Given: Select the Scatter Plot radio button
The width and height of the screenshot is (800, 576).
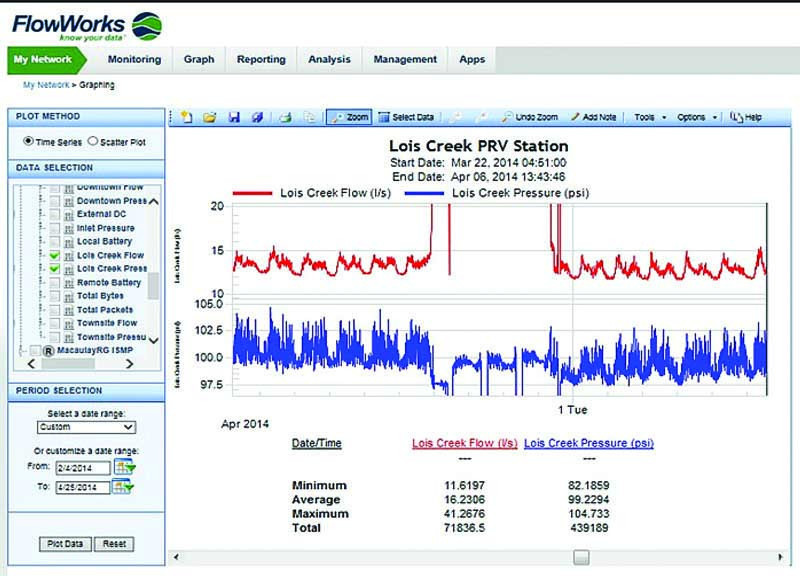Looking at the screenshot, I should click(93, 142).
